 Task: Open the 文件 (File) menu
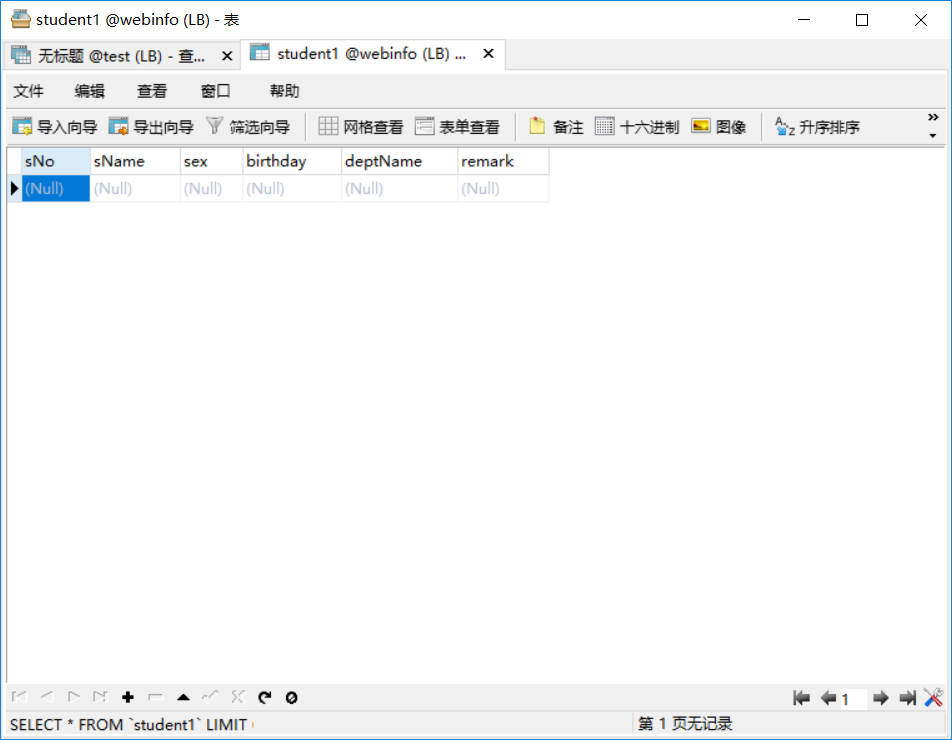(x=29, y=91)
